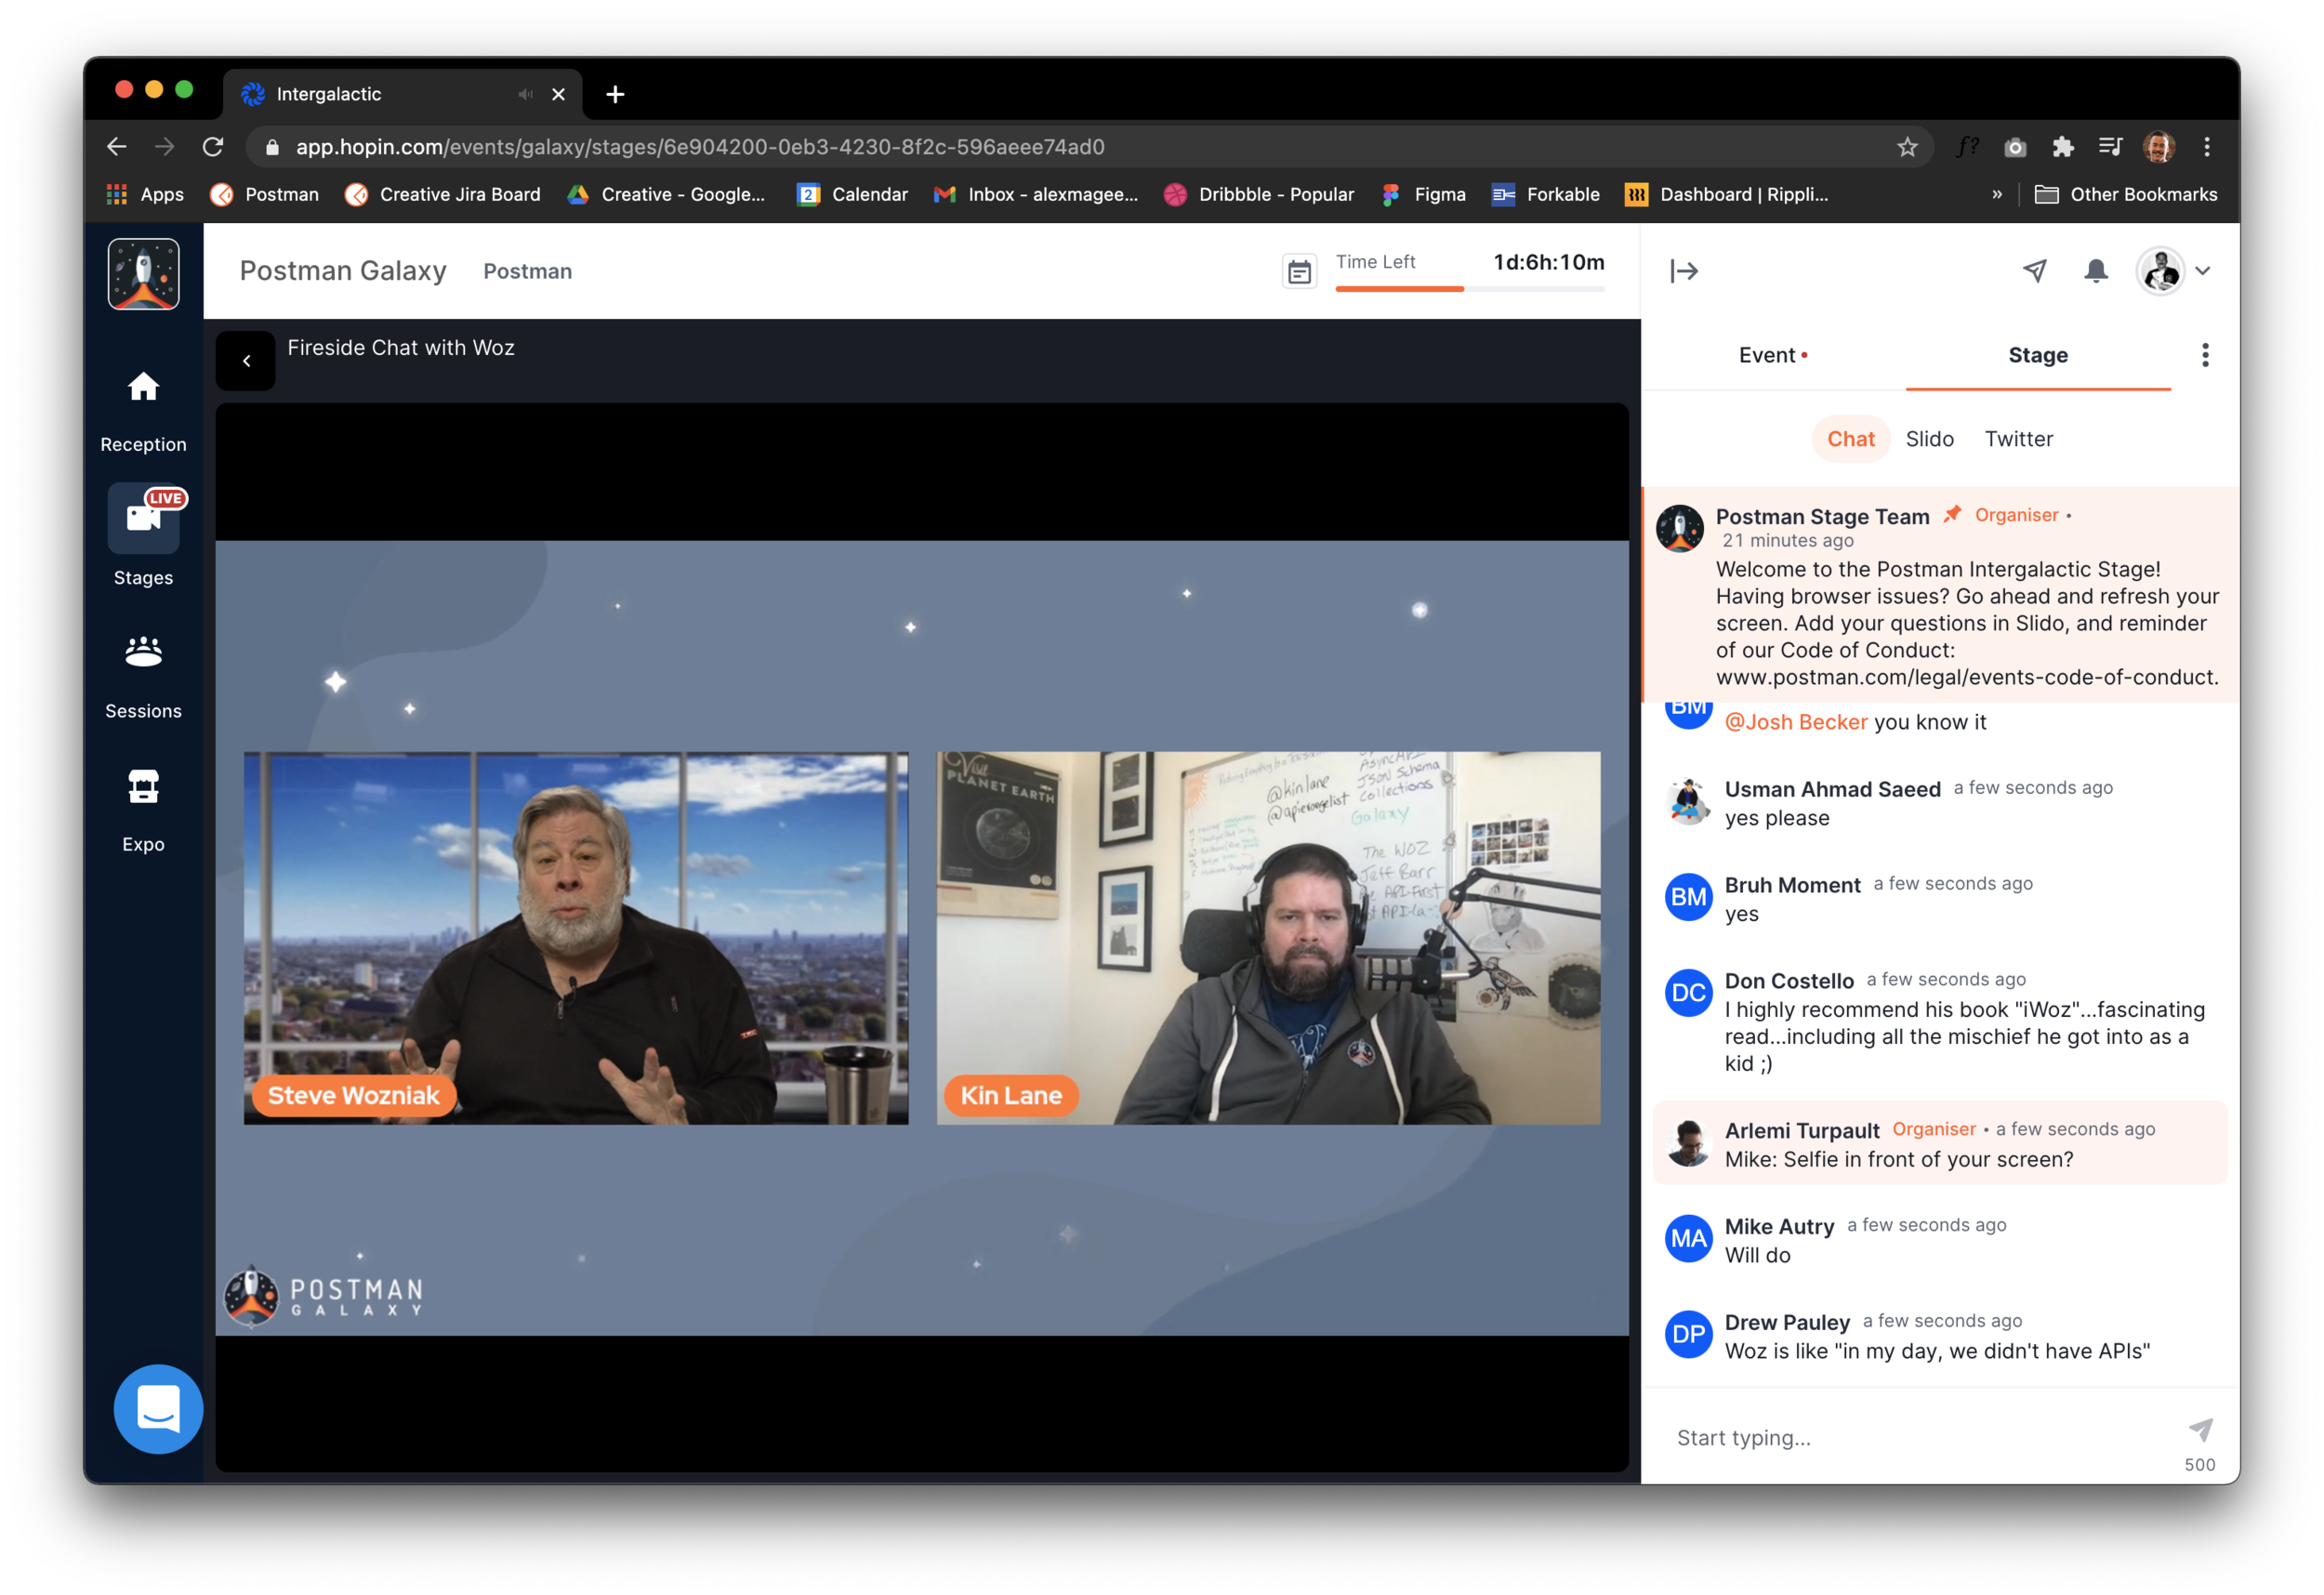This screenshot has width=2324, height=1595.
Task: Open a new browser tab
Action: click(x=615, y=94)
